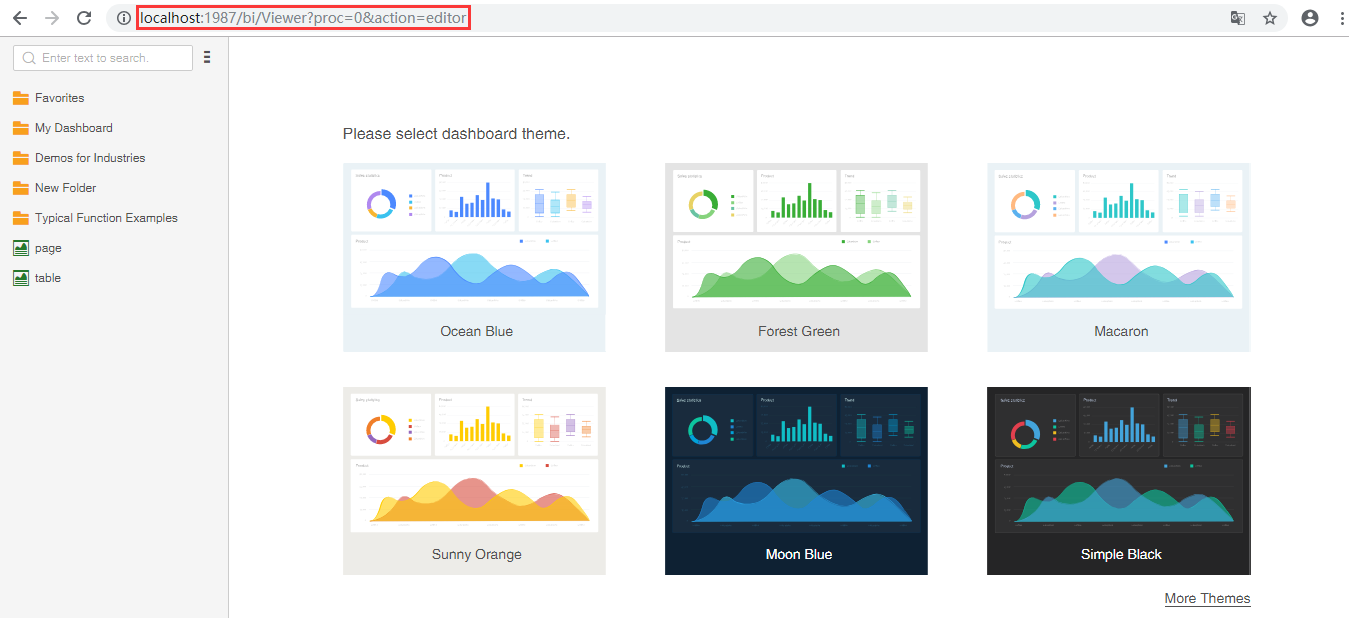
Task: Choose the Forest Green theme
Action: click(796, 257)
